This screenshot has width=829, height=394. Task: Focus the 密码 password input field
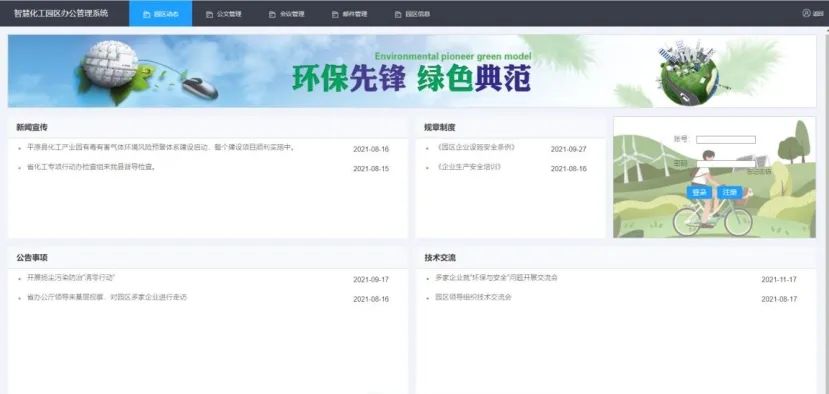726,164
